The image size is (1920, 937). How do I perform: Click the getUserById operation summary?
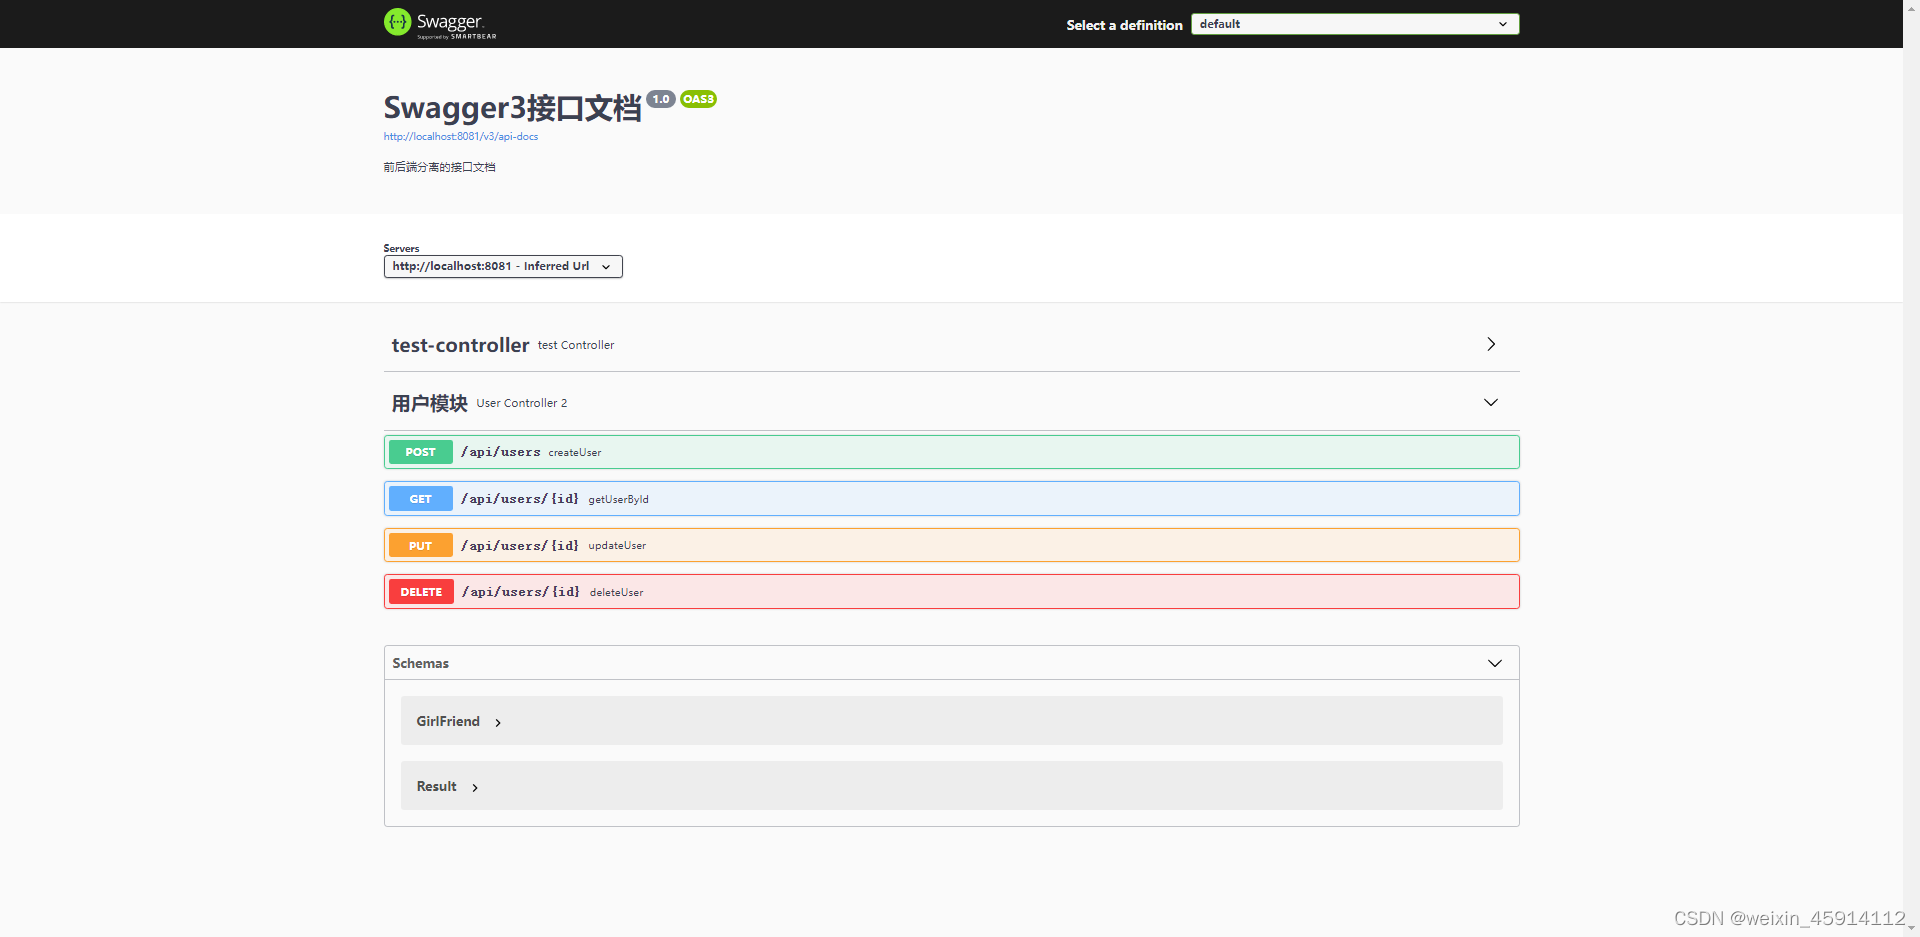(x=619, y=500)
